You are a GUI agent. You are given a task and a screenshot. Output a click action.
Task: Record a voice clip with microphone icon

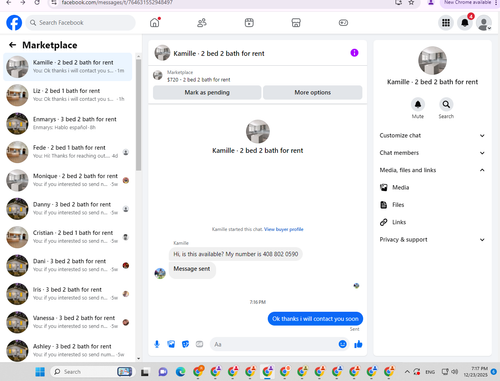[x=157, y=344]
